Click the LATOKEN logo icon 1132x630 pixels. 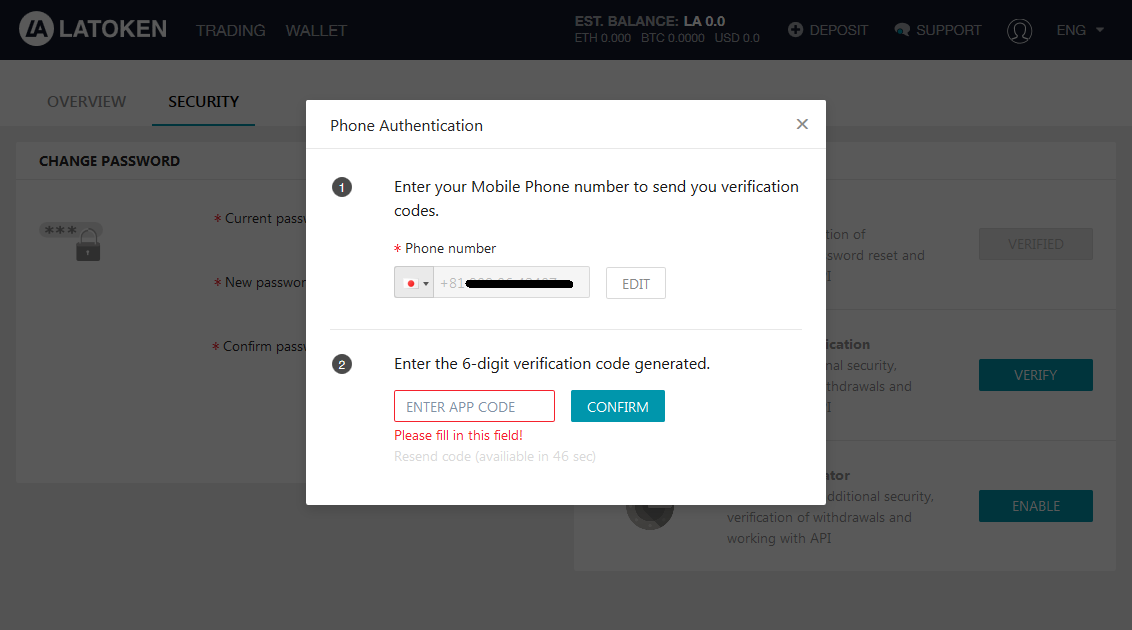coord(36,29)
